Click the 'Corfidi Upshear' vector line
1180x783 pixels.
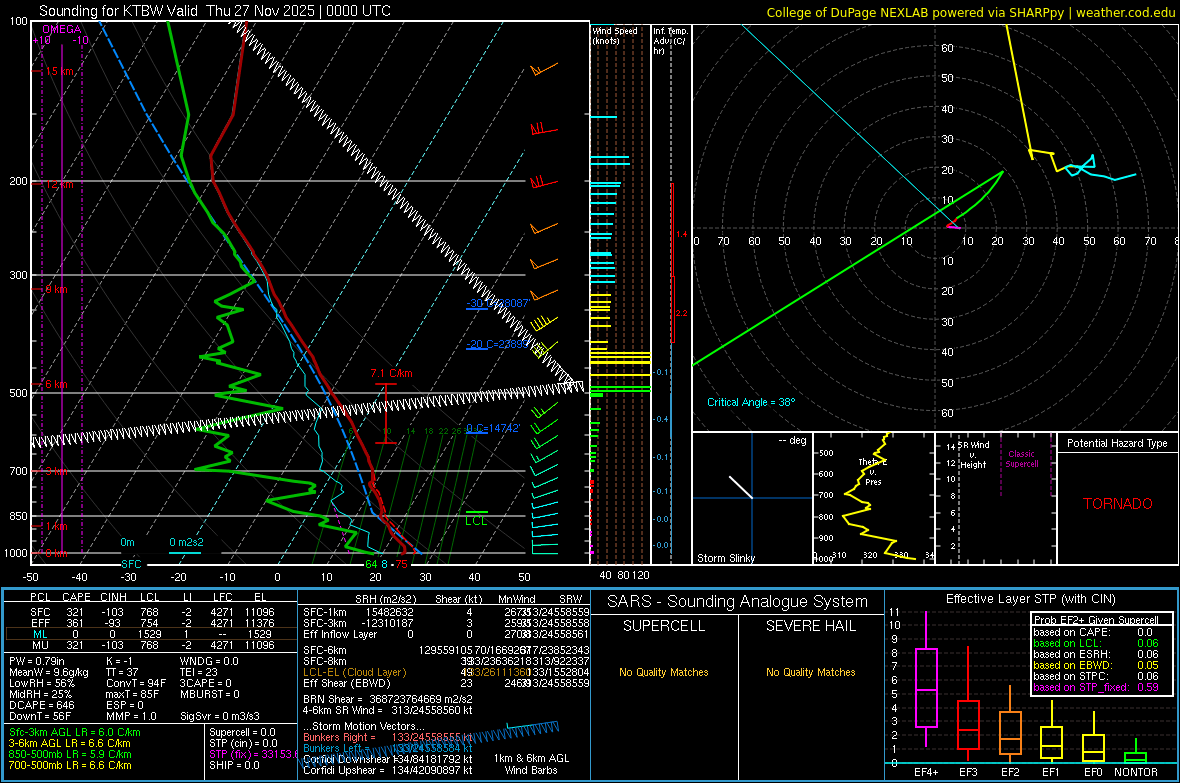click(x=388, y=770)
